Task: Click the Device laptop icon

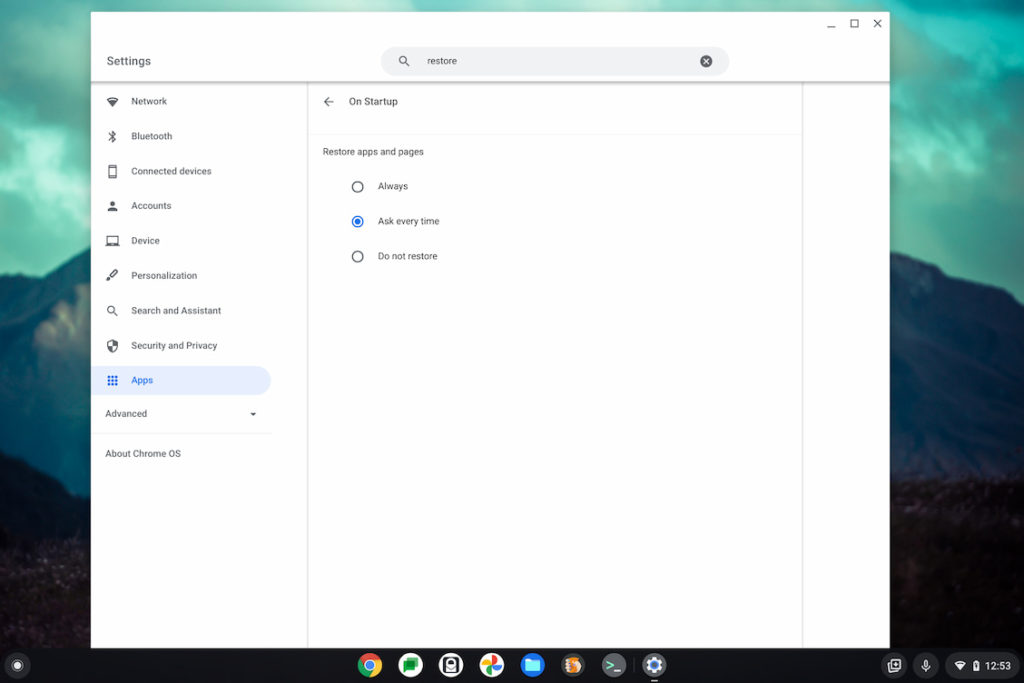Action: click(112, 241)
